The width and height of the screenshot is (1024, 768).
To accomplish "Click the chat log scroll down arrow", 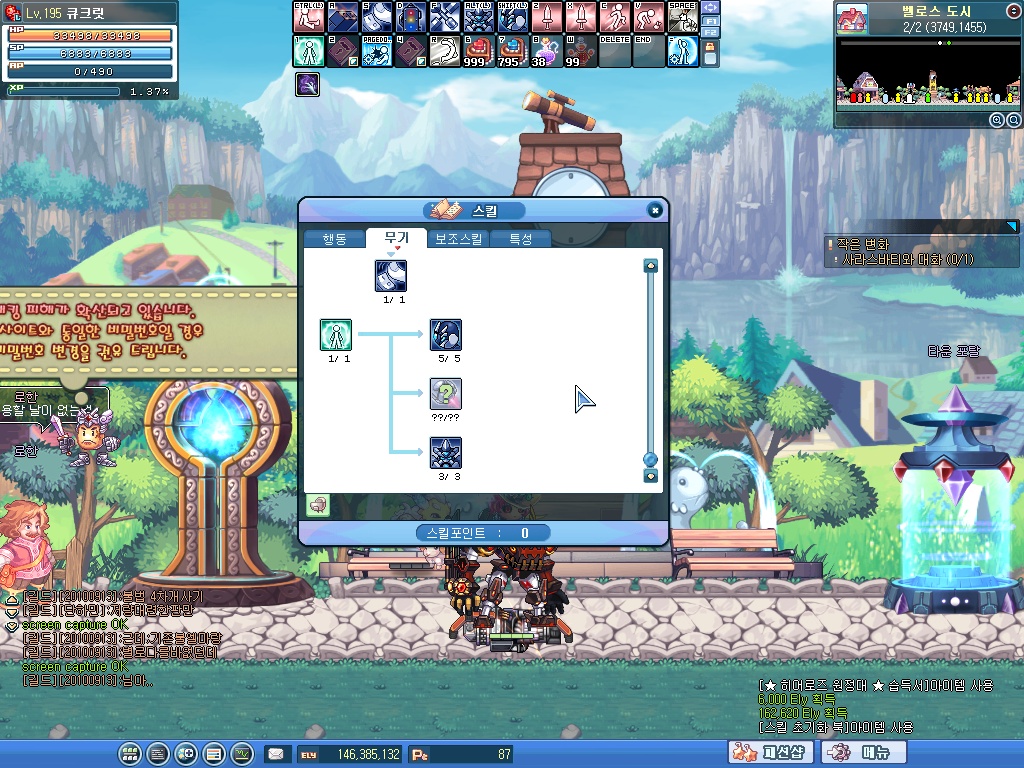I will [12, 613].
